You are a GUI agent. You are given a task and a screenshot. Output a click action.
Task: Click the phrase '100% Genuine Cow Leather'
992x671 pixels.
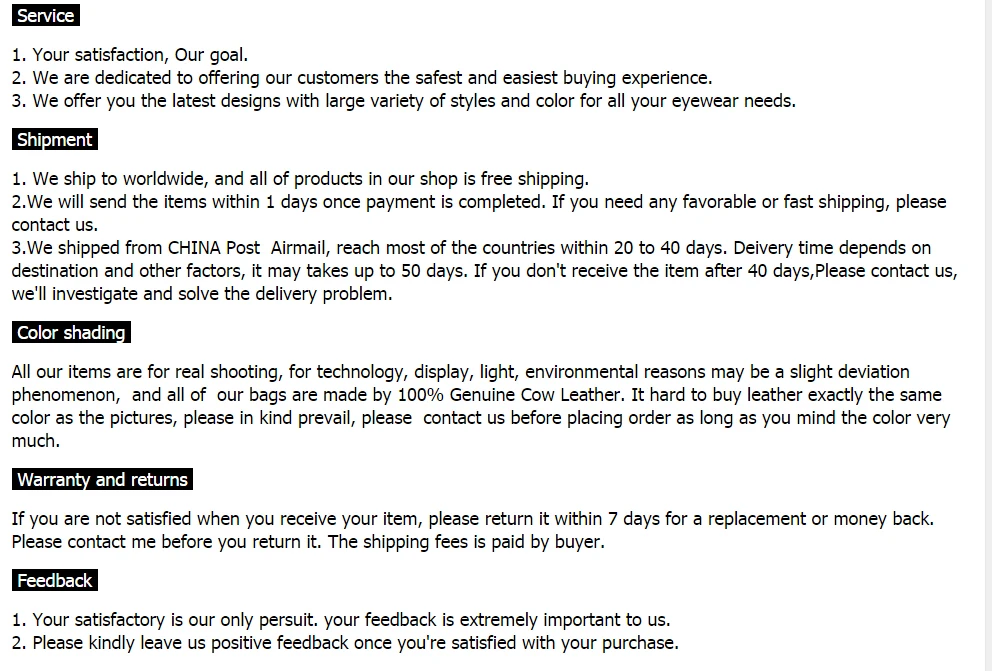510,395
